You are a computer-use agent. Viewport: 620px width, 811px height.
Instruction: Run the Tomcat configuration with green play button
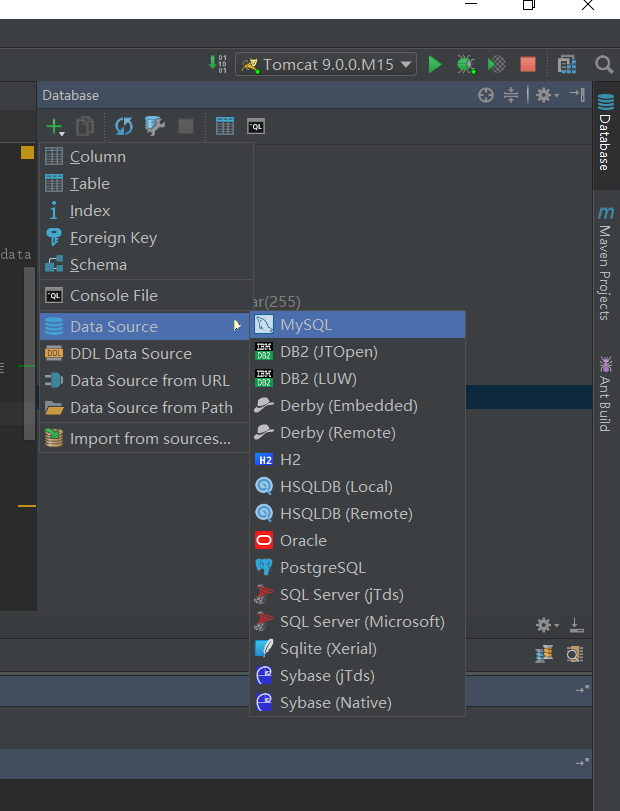435,64
